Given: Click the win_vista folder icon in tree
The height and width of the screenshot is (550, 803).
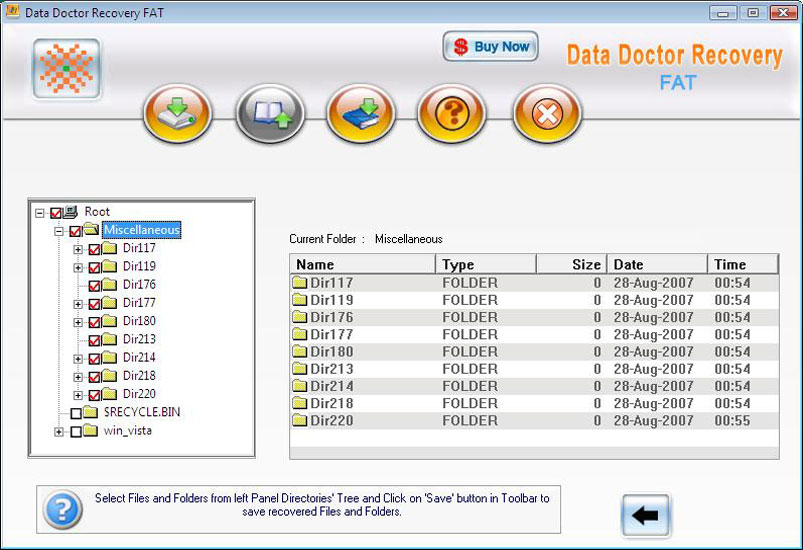Looking at the screenshot, I should pos(91,430).
